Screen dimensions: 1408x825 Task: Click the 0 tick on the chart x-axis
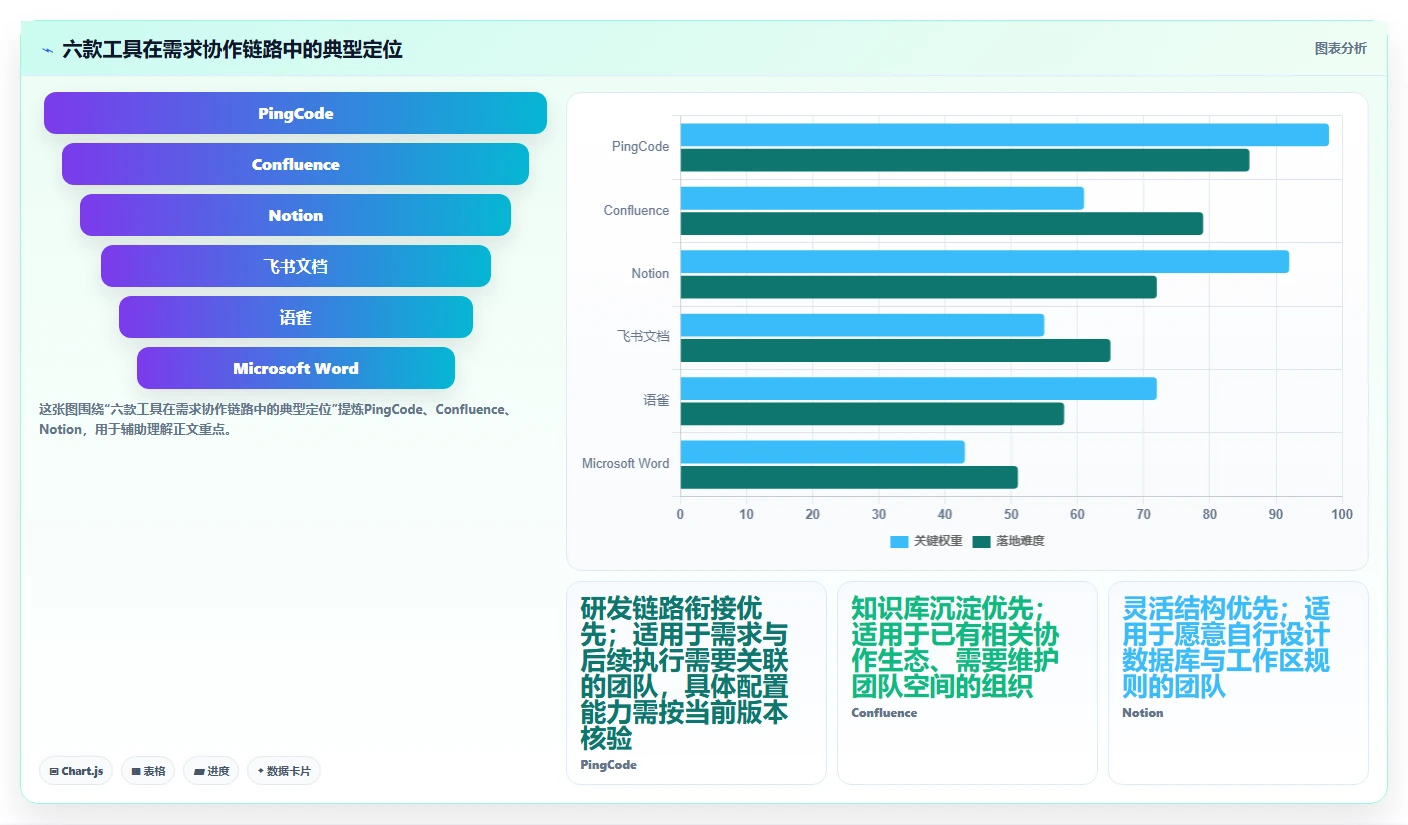(x=680, y=515)
